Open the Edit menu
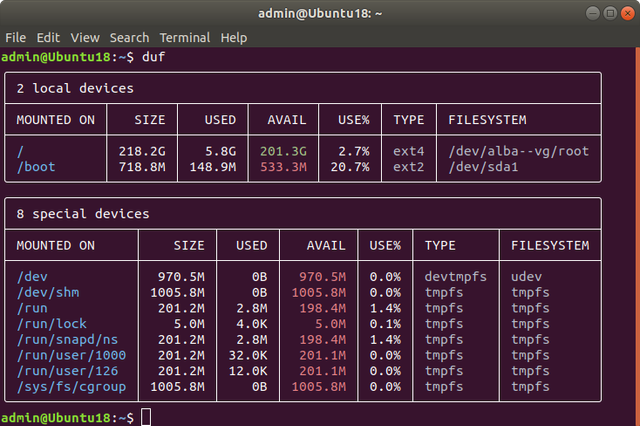640x426 pixels. coord(48,37)
